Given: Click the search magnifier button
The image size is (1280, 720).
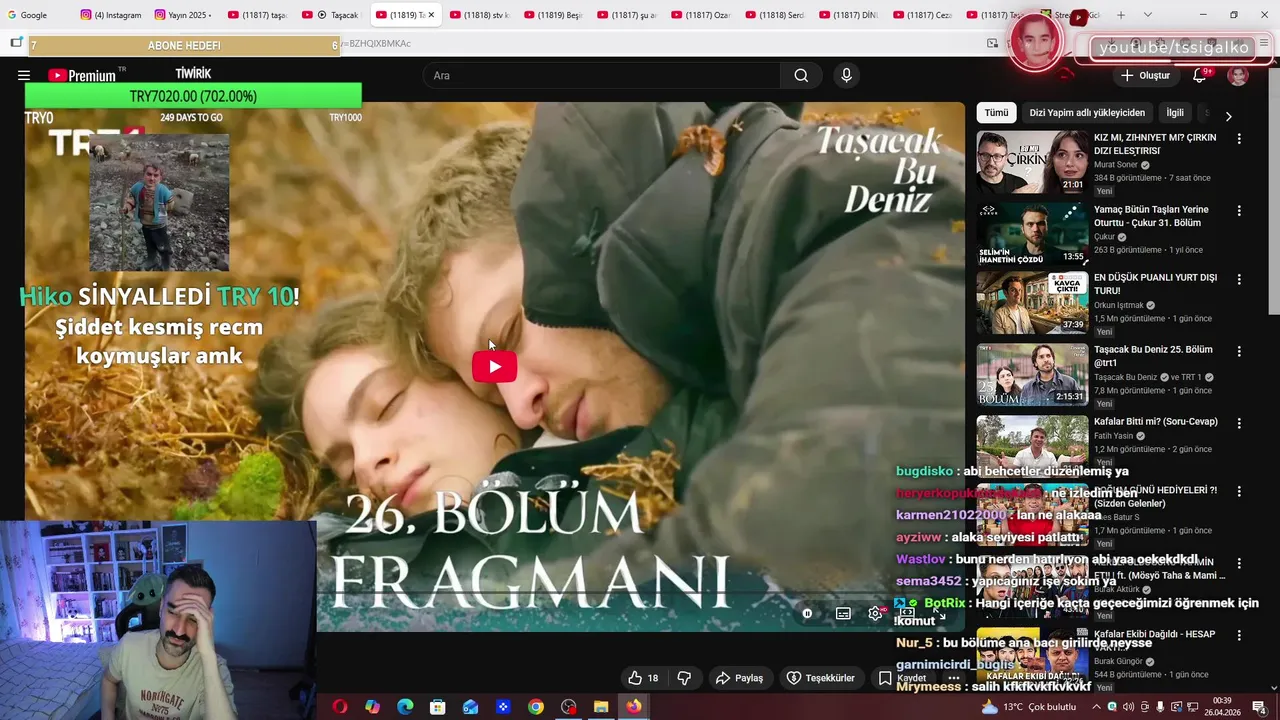Looking at the screenshot, I should [801, 75].
